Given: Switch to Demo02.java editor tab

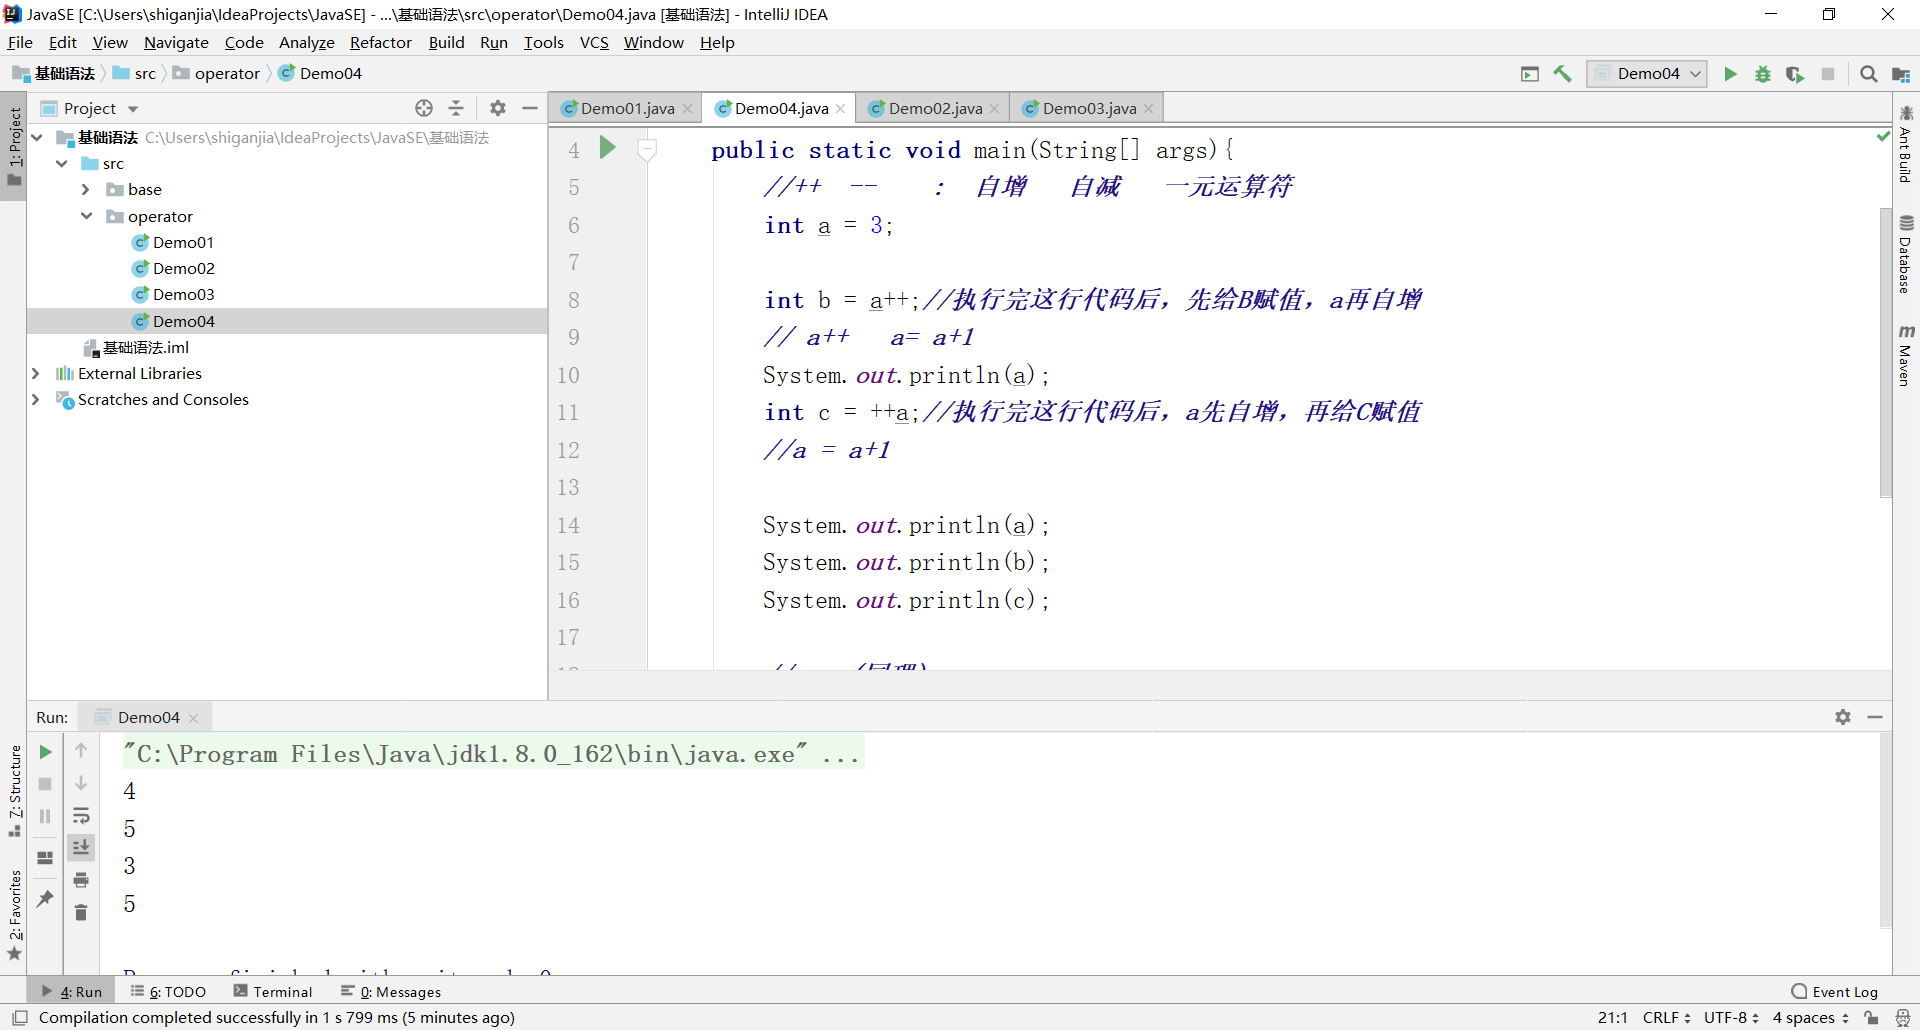Looking at the screenshot, I should [x=935, y=108].
